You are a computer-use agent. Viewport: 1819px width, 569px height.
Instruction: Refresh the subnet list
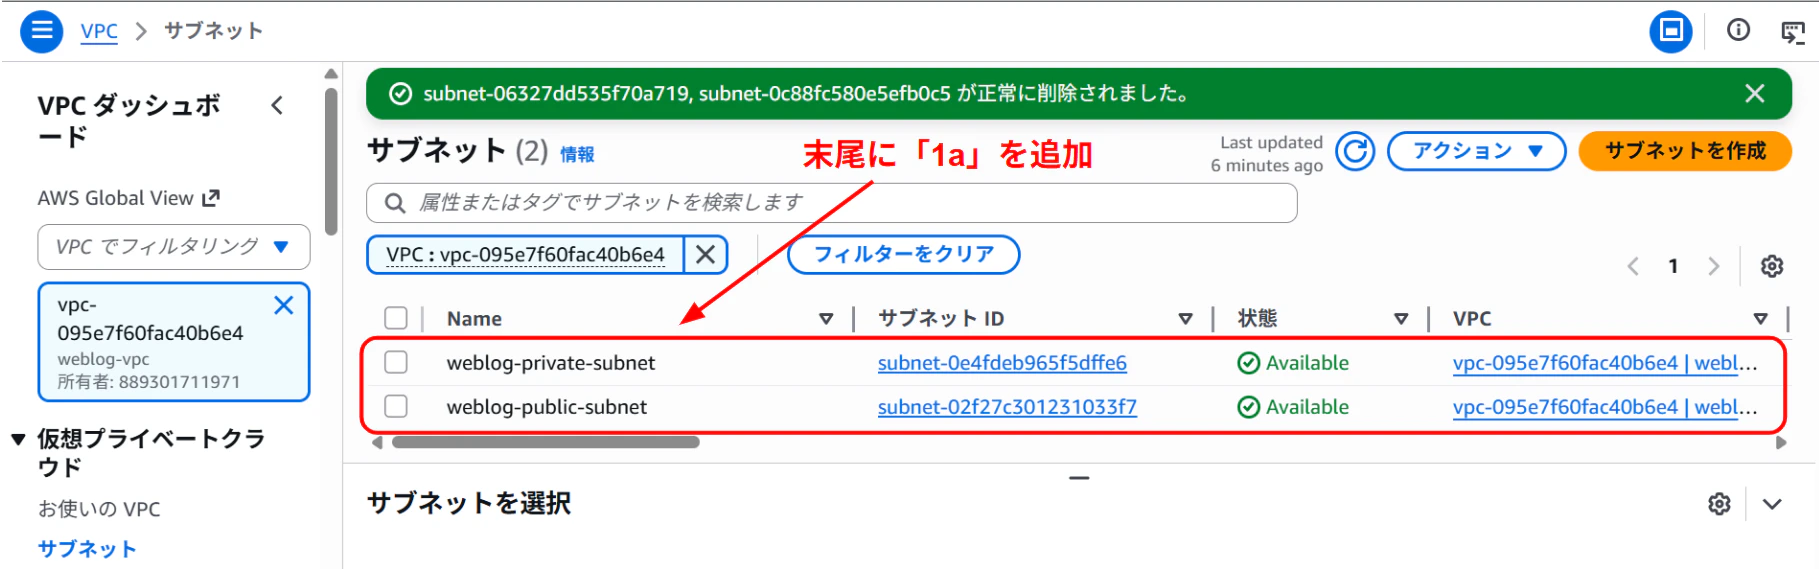[x=1355, y=152]
